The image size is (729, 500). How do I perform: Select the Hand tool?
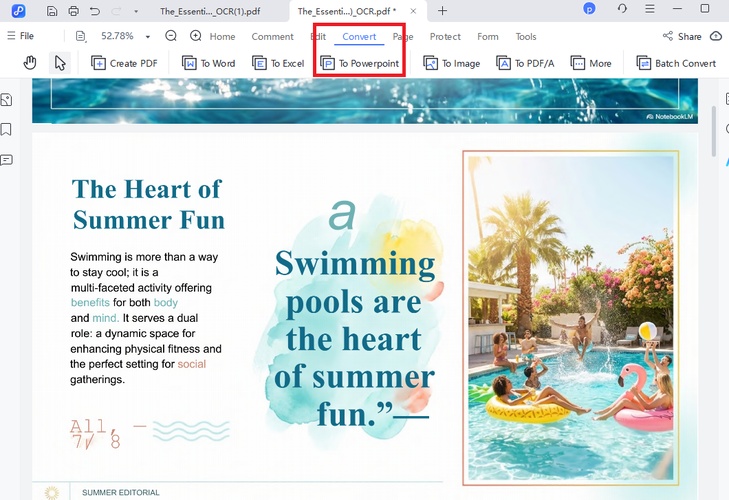point(30,63)
